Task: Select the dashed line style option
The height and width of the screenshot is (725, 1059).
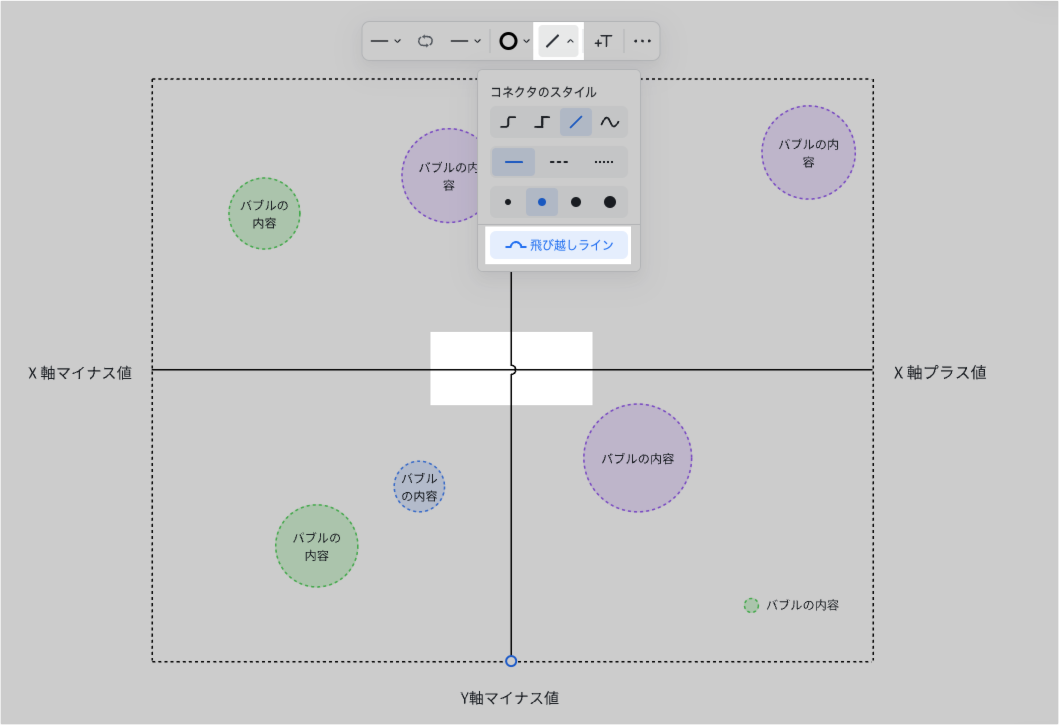Action: 559,162
